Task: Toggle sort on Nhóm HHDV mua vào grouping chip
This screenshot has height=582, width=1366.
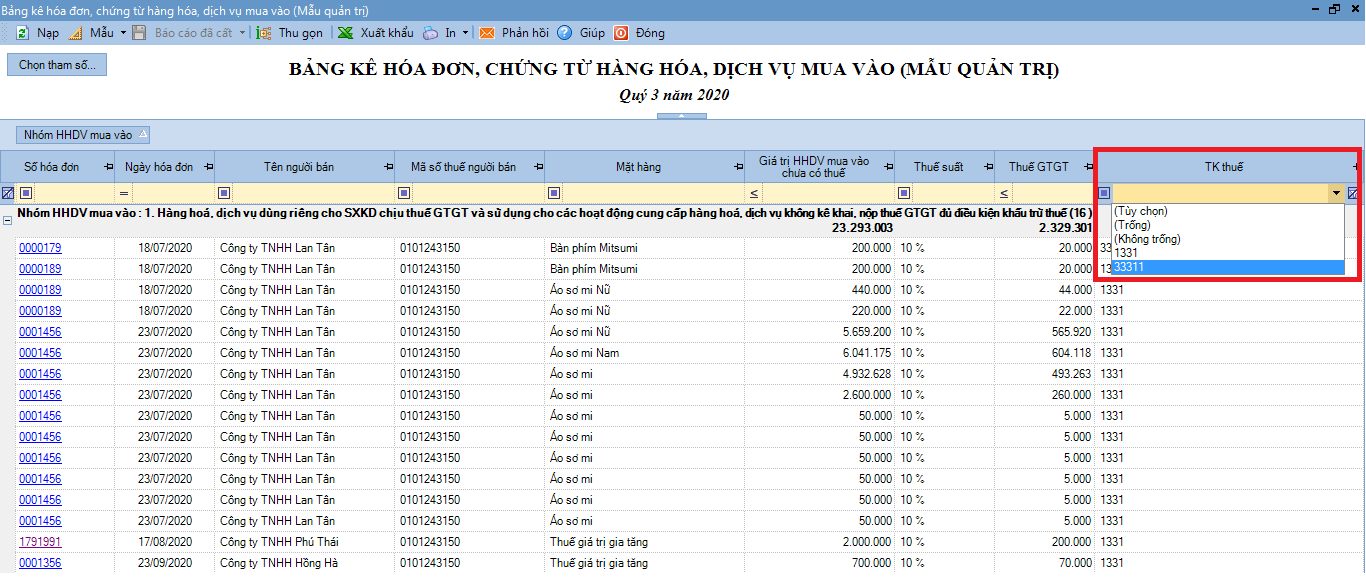Action: click(82, 134)
